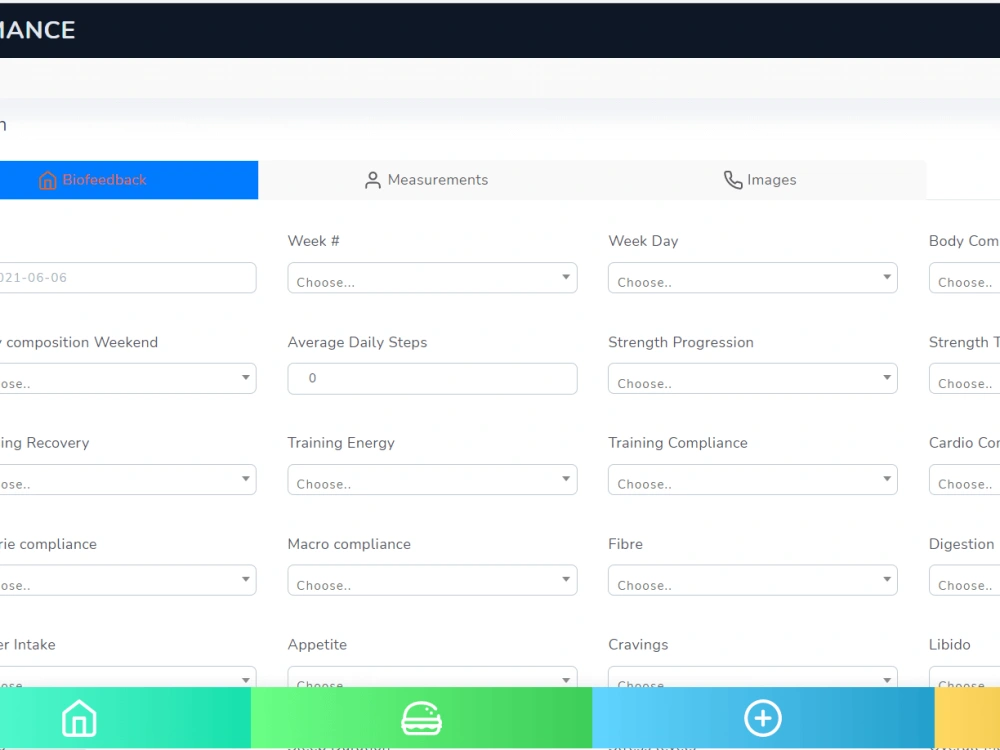
Task: Expand the Recovery dropdown
Action: point(128,480)
